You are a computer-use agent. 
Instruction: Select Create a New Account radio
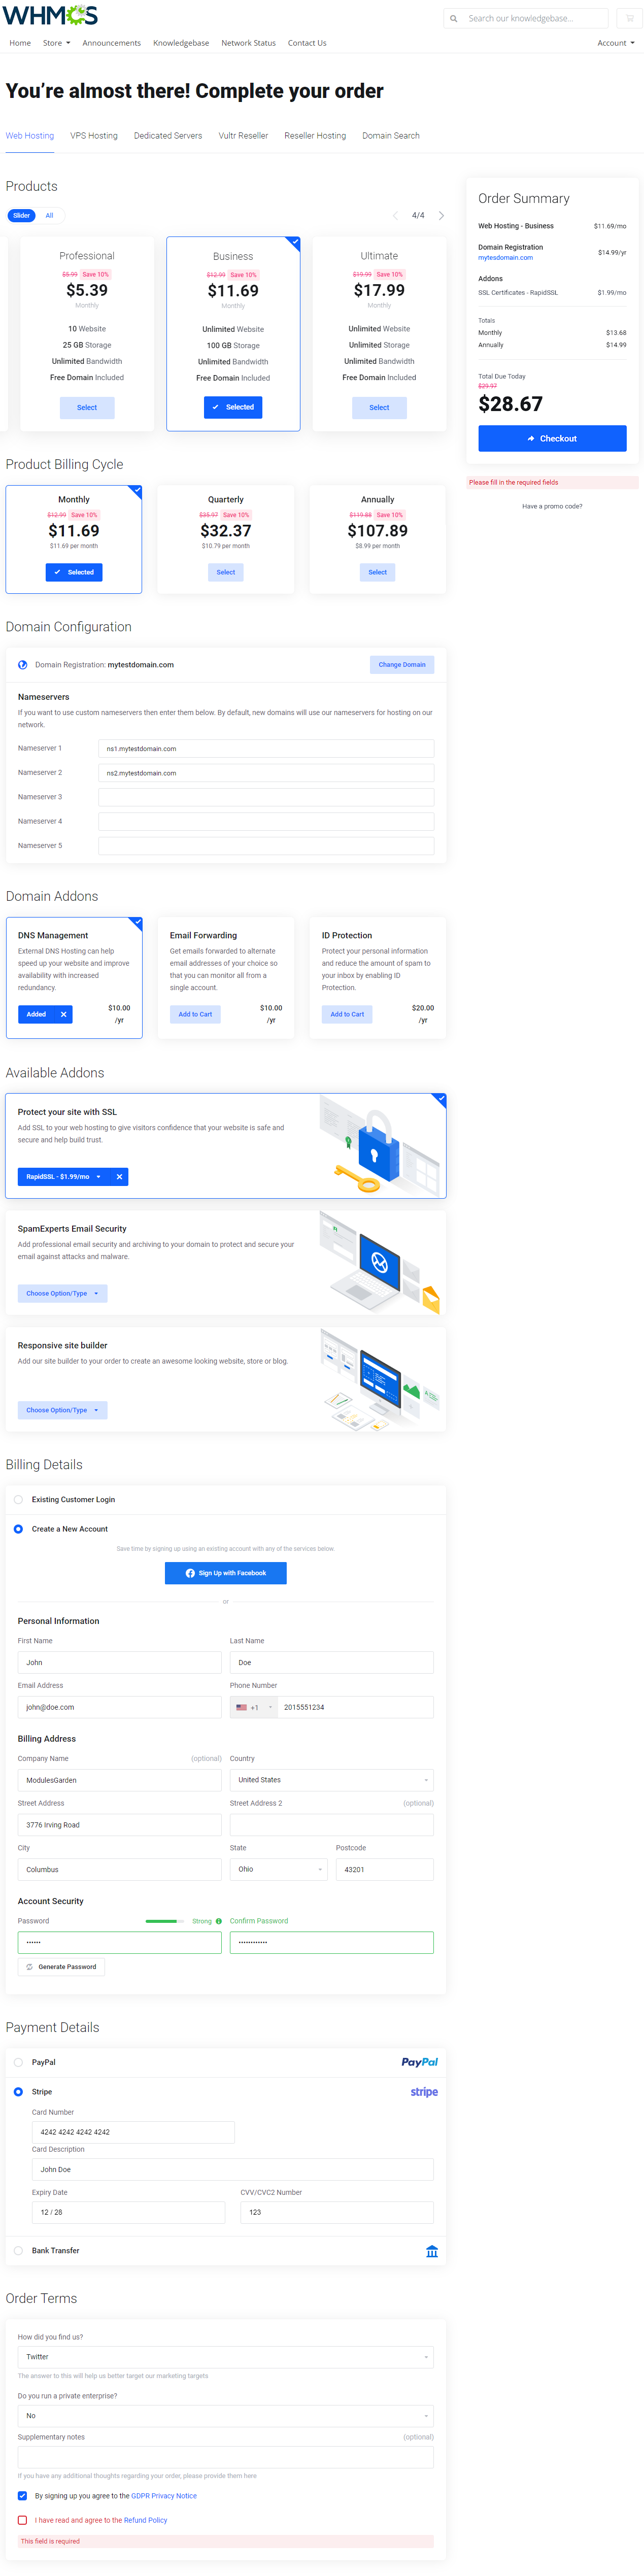click(19, 1529)
